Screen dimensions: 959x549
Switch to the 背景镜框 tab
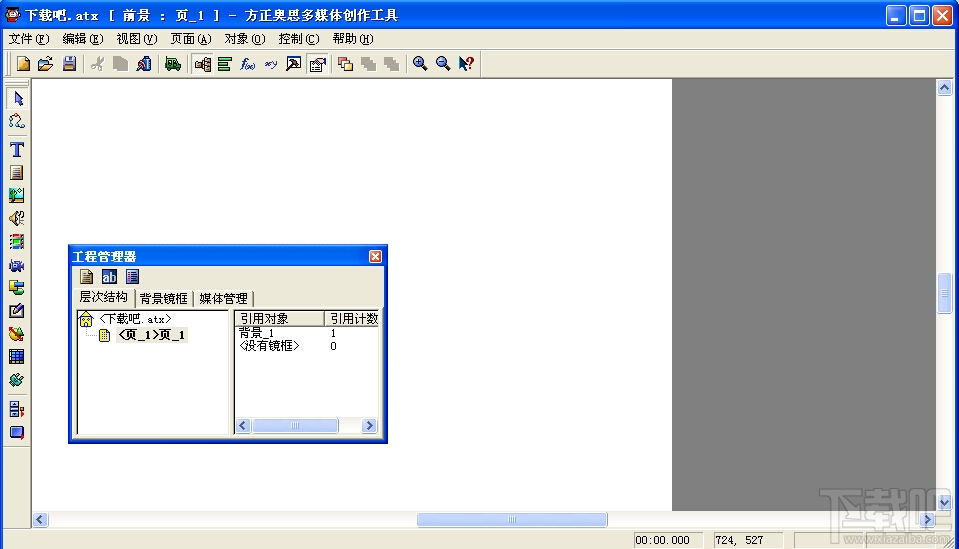[x=163, y=298]
